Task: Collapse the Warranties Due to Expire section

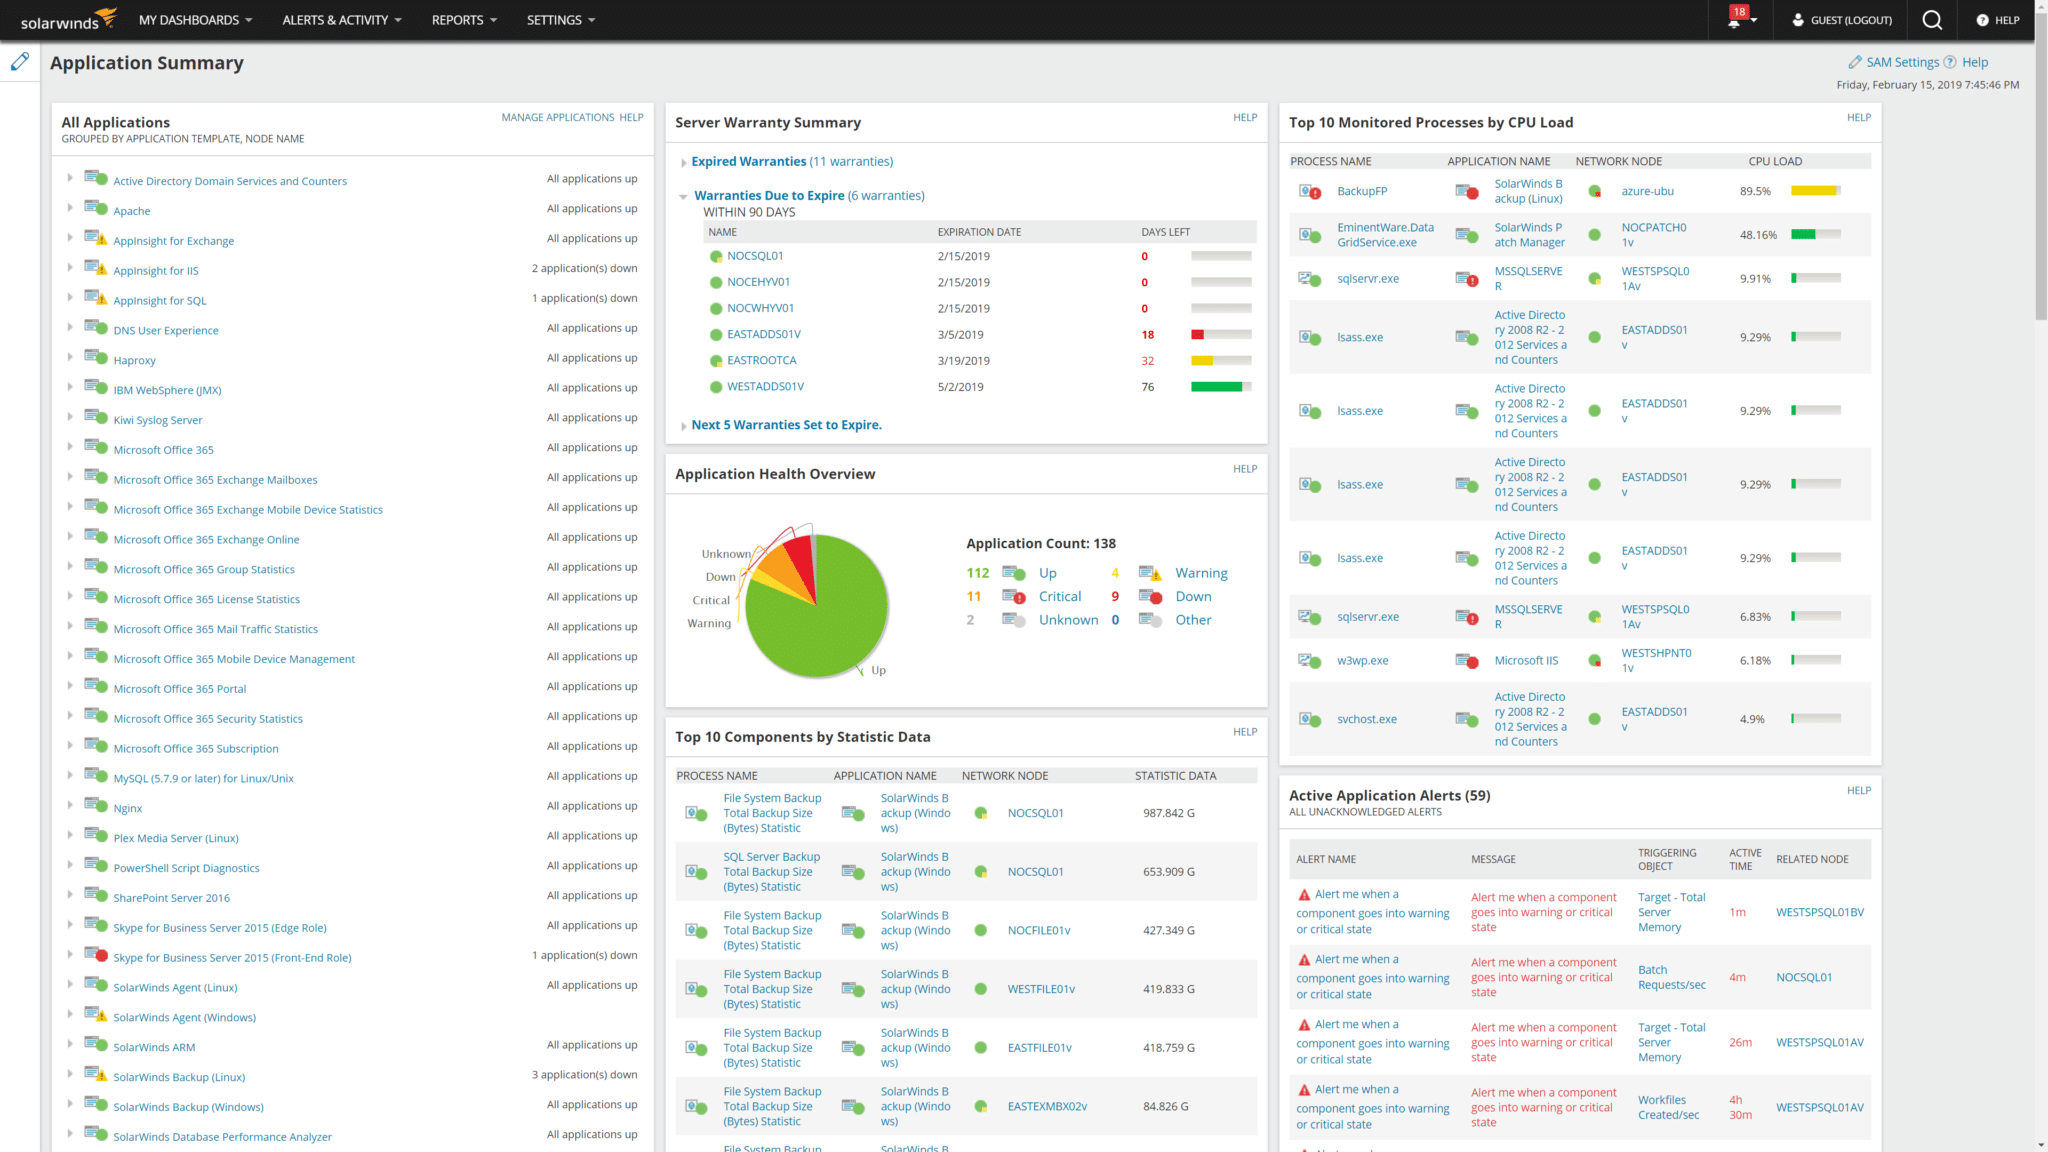Action: click(684, 196)
